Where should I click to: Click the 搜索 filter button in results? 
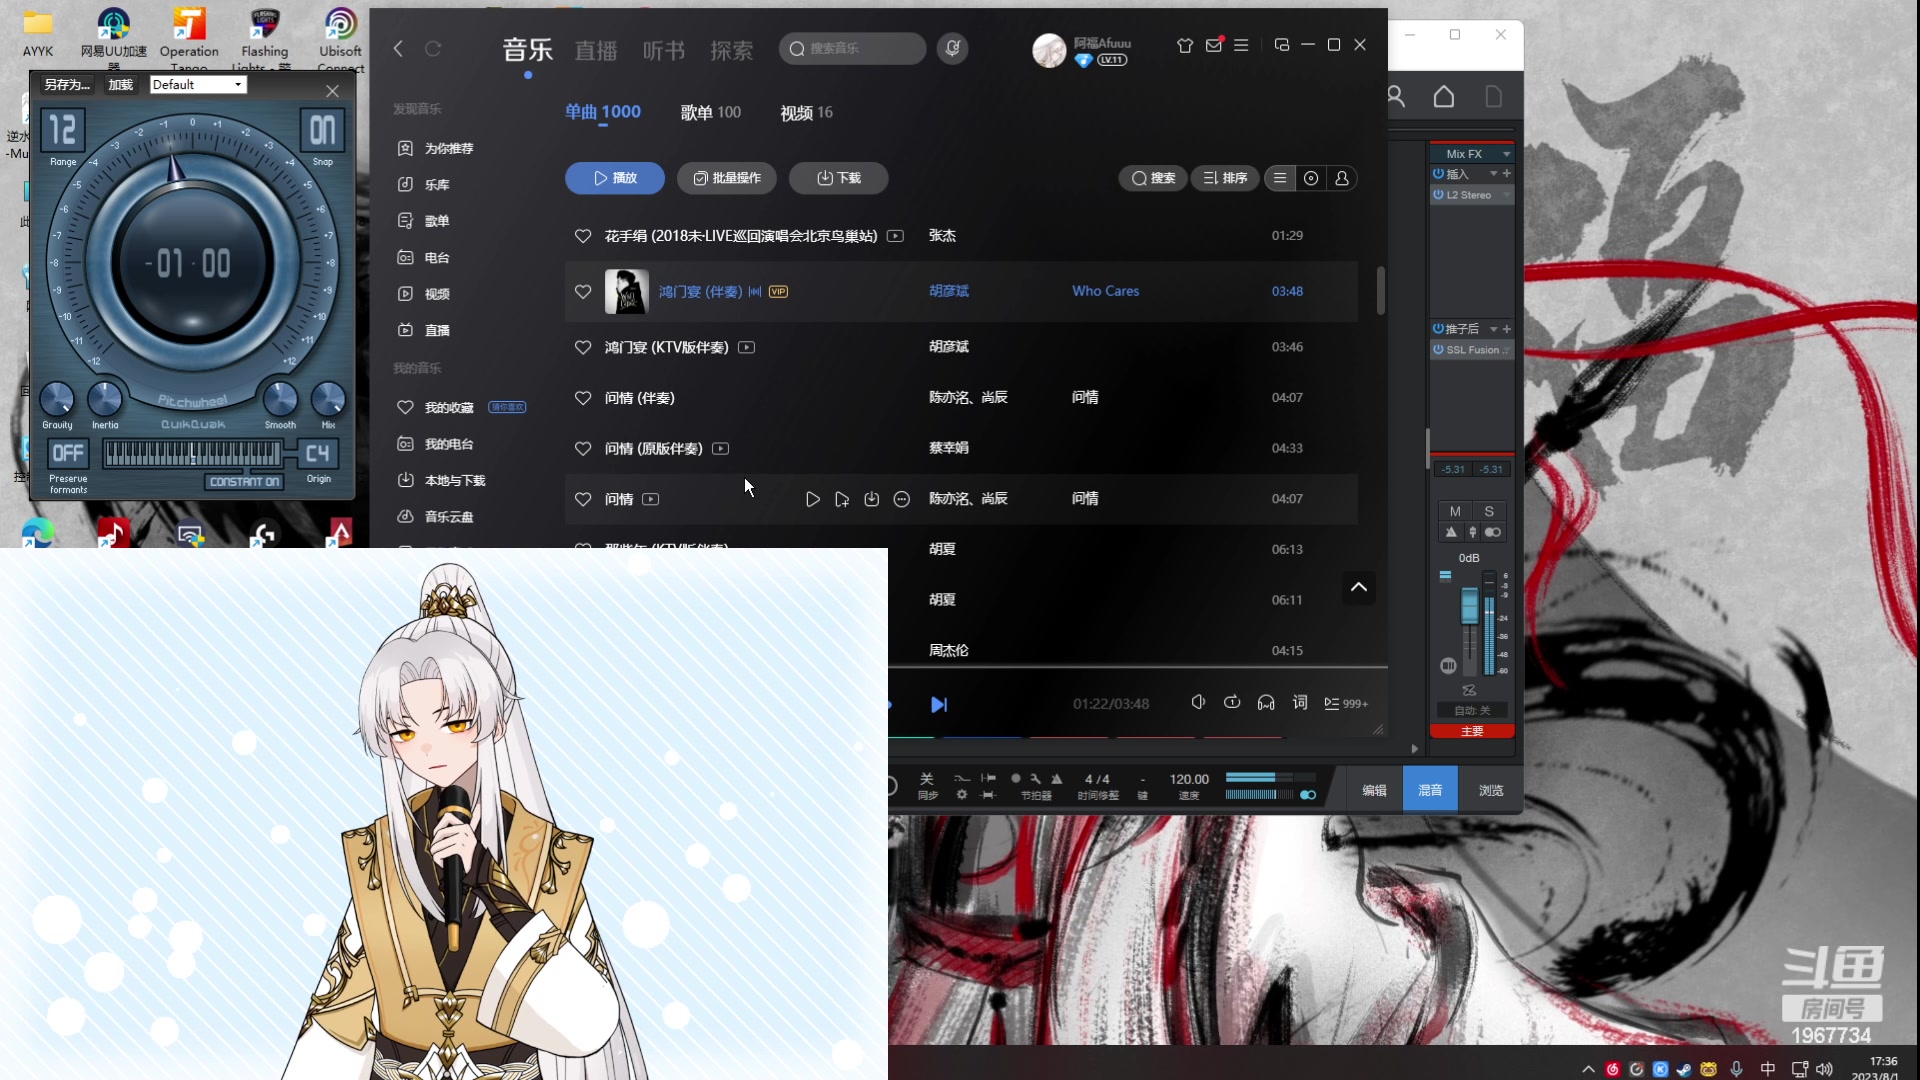[1153, 178]
